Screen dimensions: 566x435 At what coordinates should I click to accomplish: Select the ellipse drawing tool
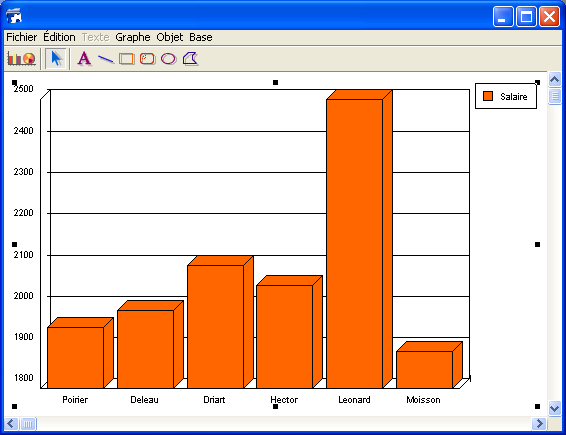coord(169,58)
